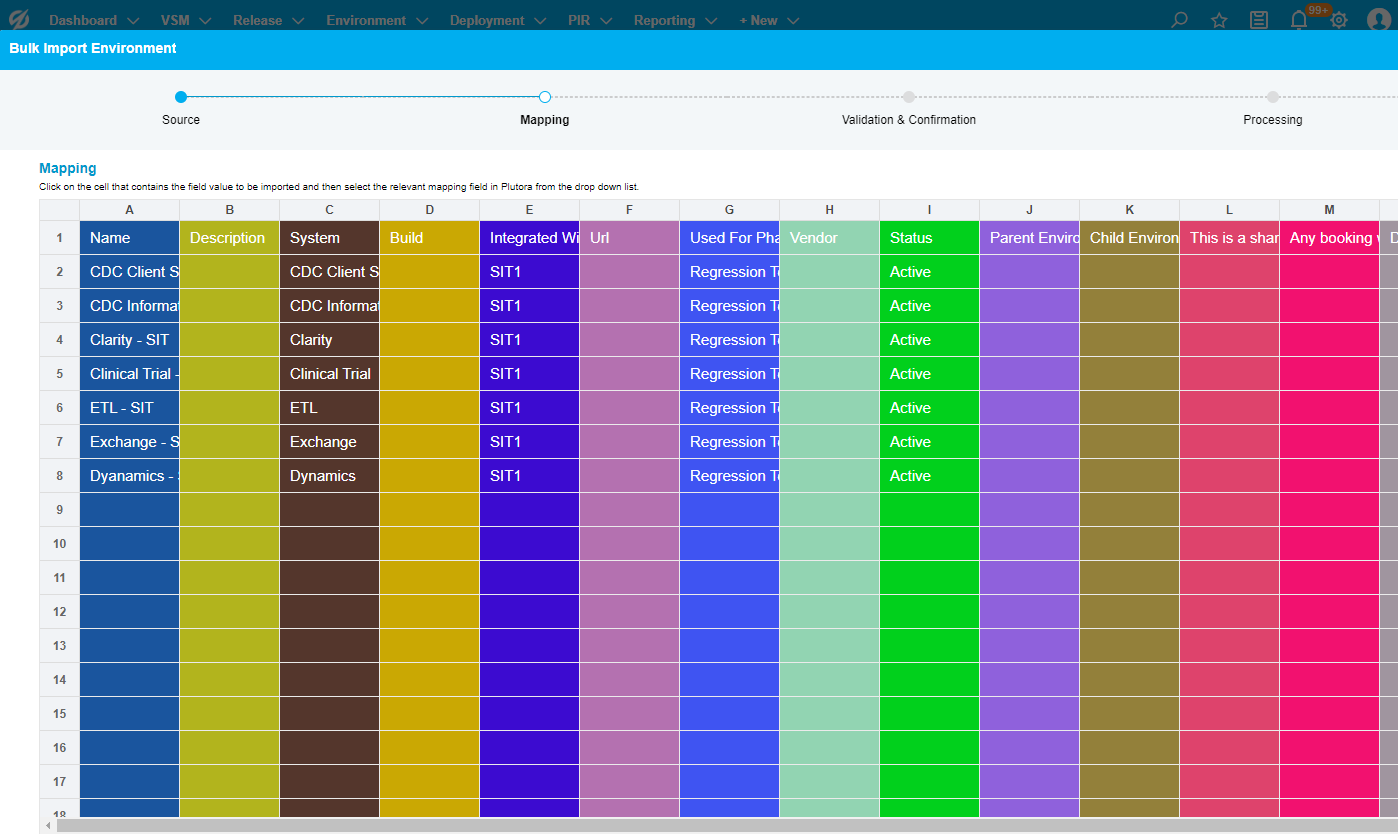1398x834 pixels.
Task: Click the Validation & Confirmation step circle
Action: [x=909, y=97]
